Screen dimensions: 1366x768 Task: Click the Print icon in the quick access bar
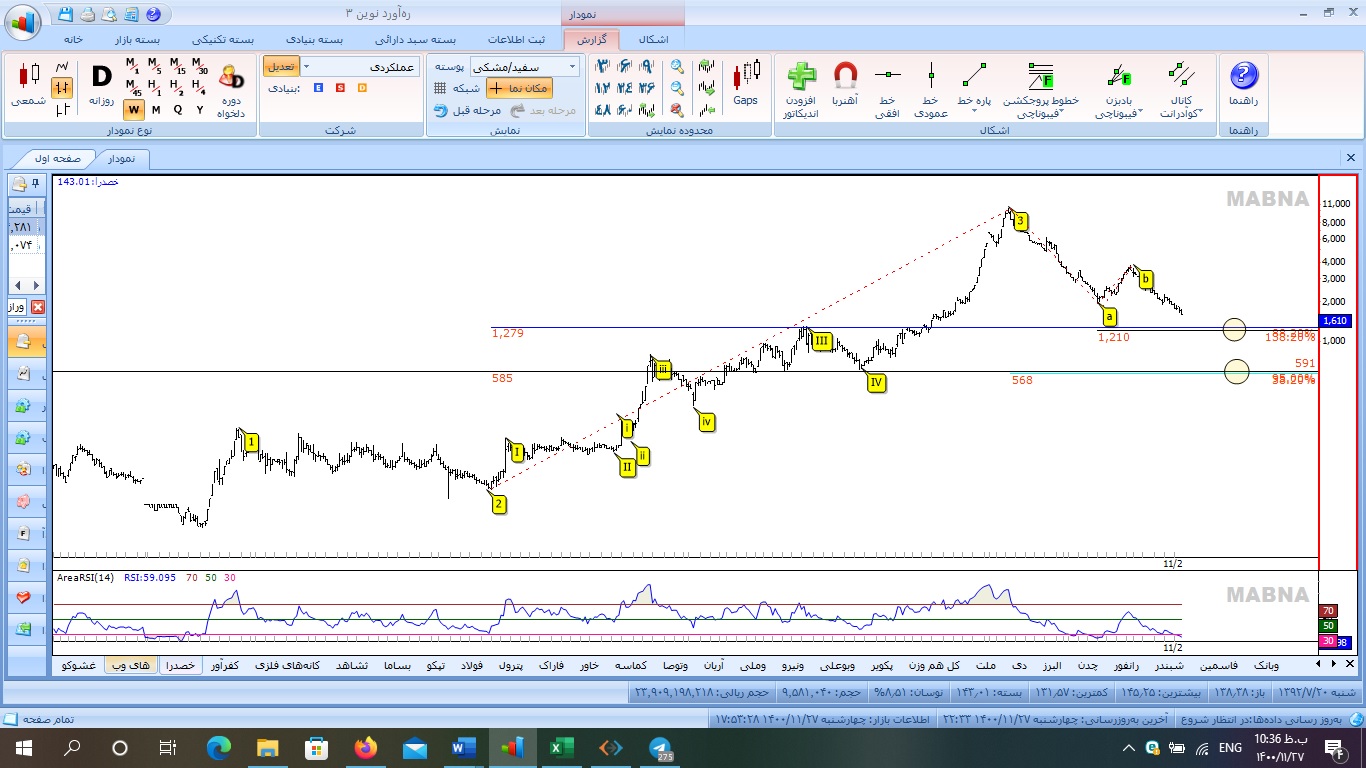coord(87,15)
